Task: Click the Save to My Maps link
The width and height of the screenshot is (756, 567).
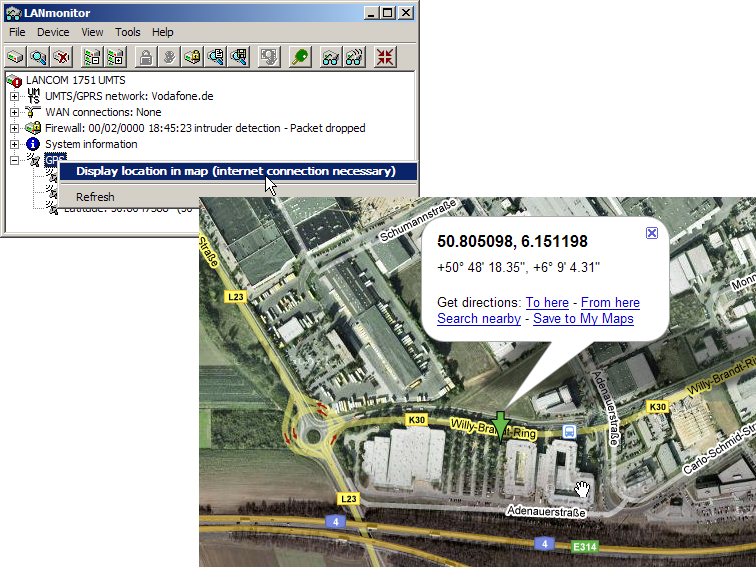Action: point(583,319)
